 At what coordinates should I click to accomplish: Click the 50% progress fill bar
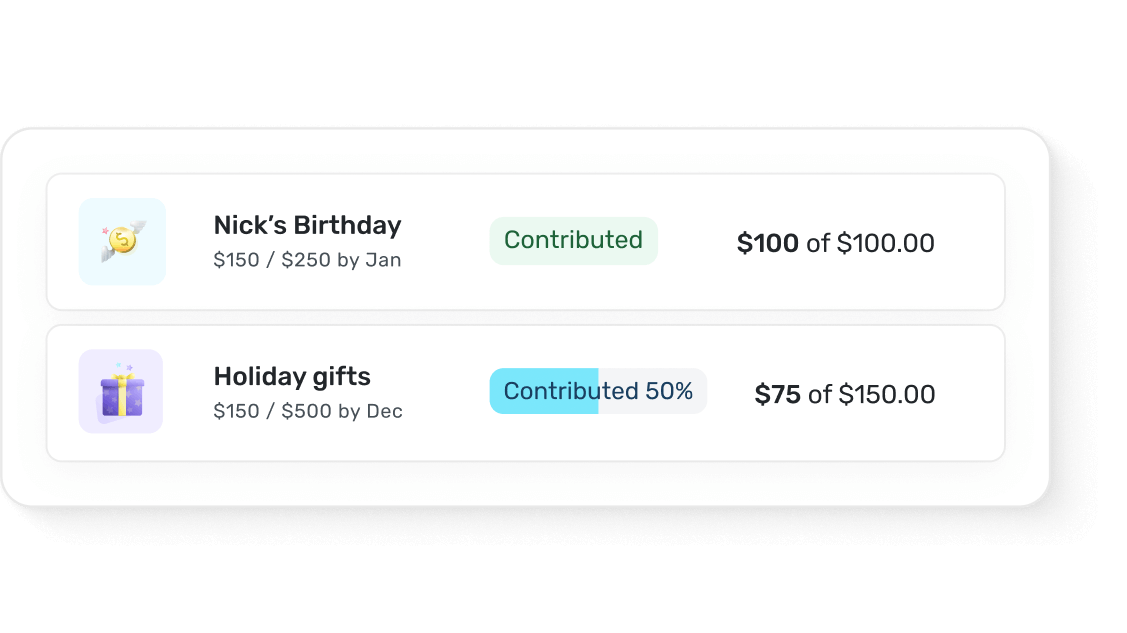tap(543, 391)
